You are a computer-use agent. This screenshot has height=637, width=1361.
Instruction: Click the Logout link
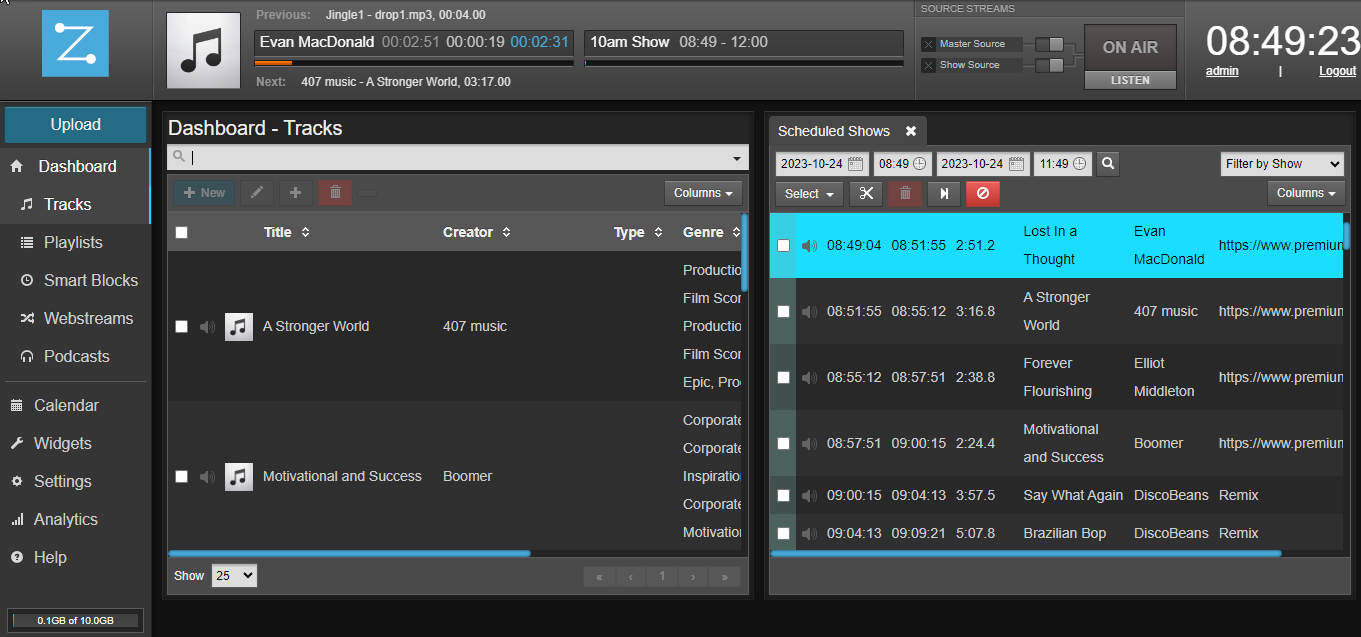point(1337,70)
